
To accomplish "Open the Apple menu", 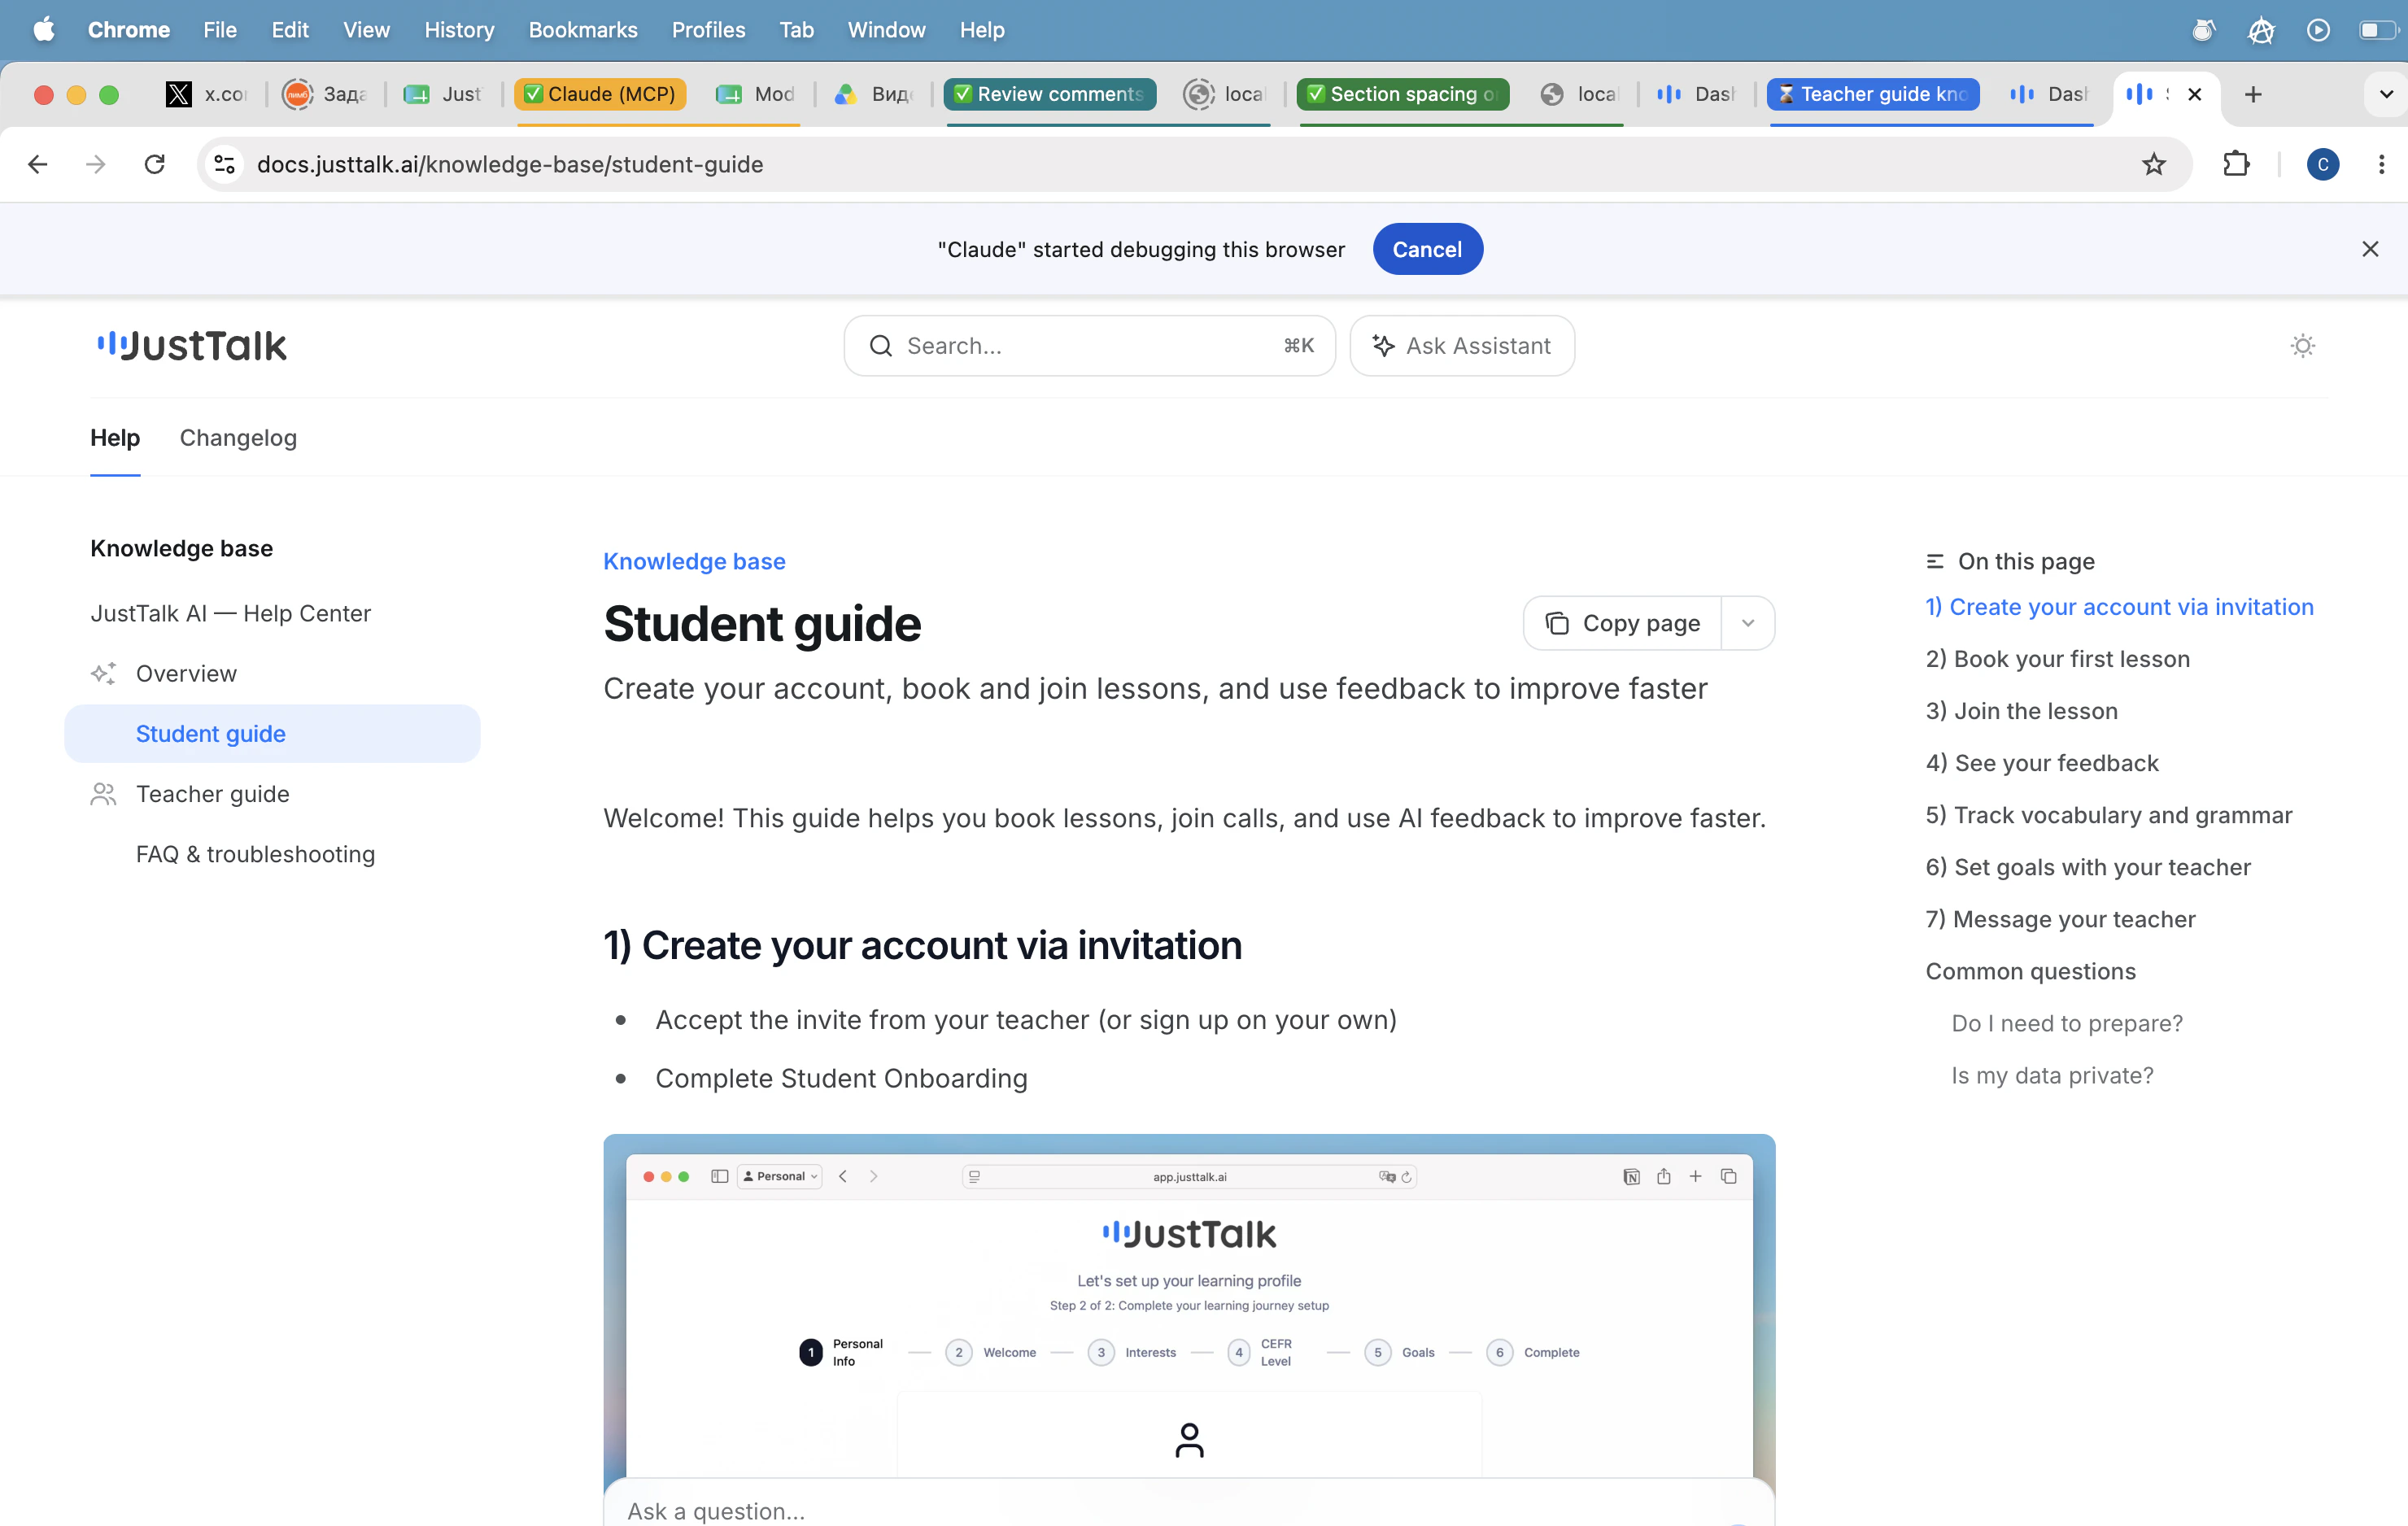I will [x=44, y=30].
